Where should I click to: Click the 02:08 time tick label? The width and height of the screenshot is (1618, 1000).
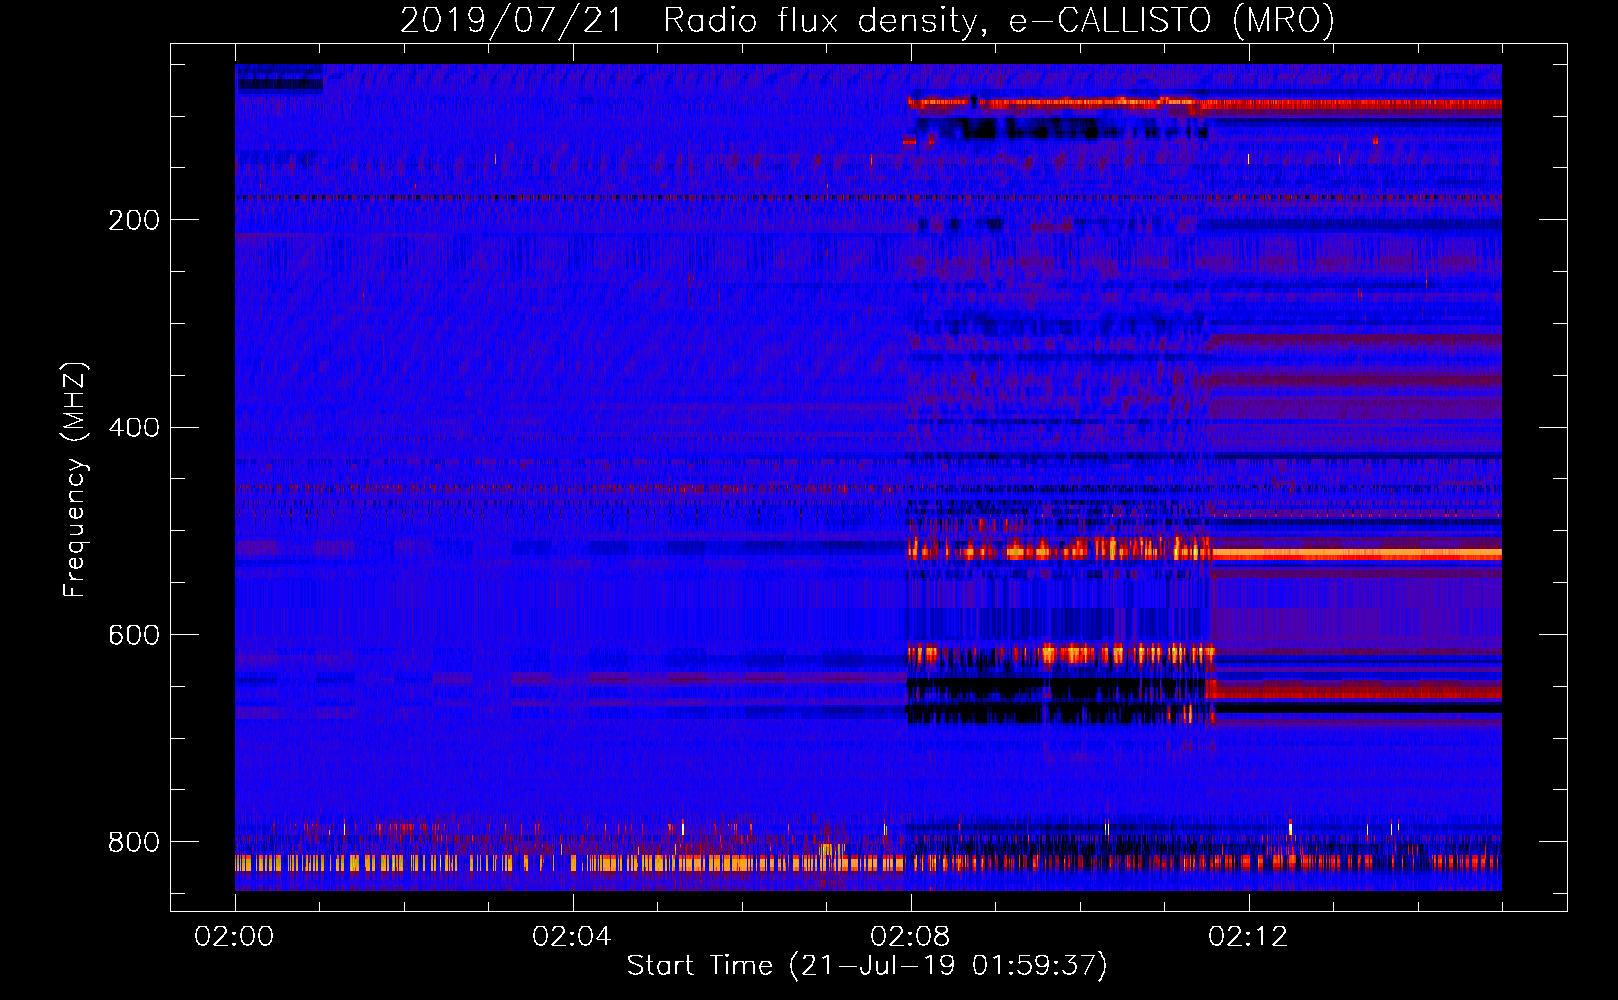pyautogui.click(x=910, y=937)
